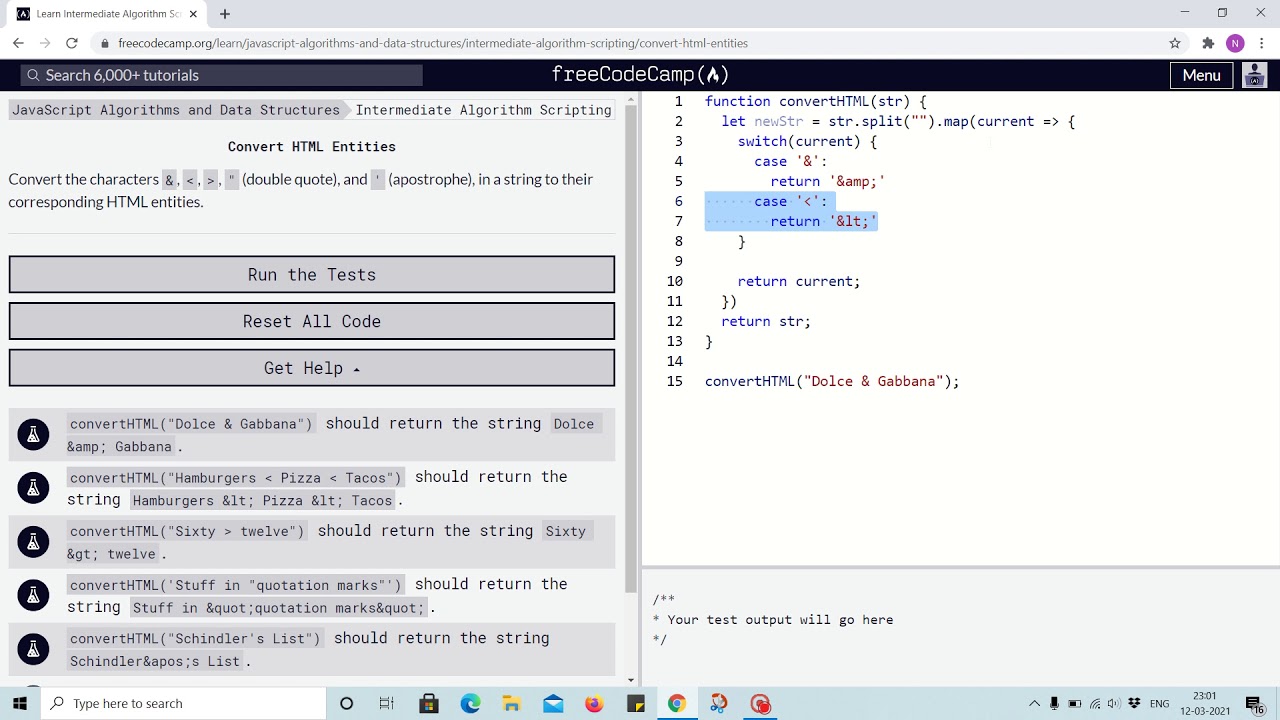Open Cortana circle in taskbar
The image size is (1280, 720).
(346, 703)
